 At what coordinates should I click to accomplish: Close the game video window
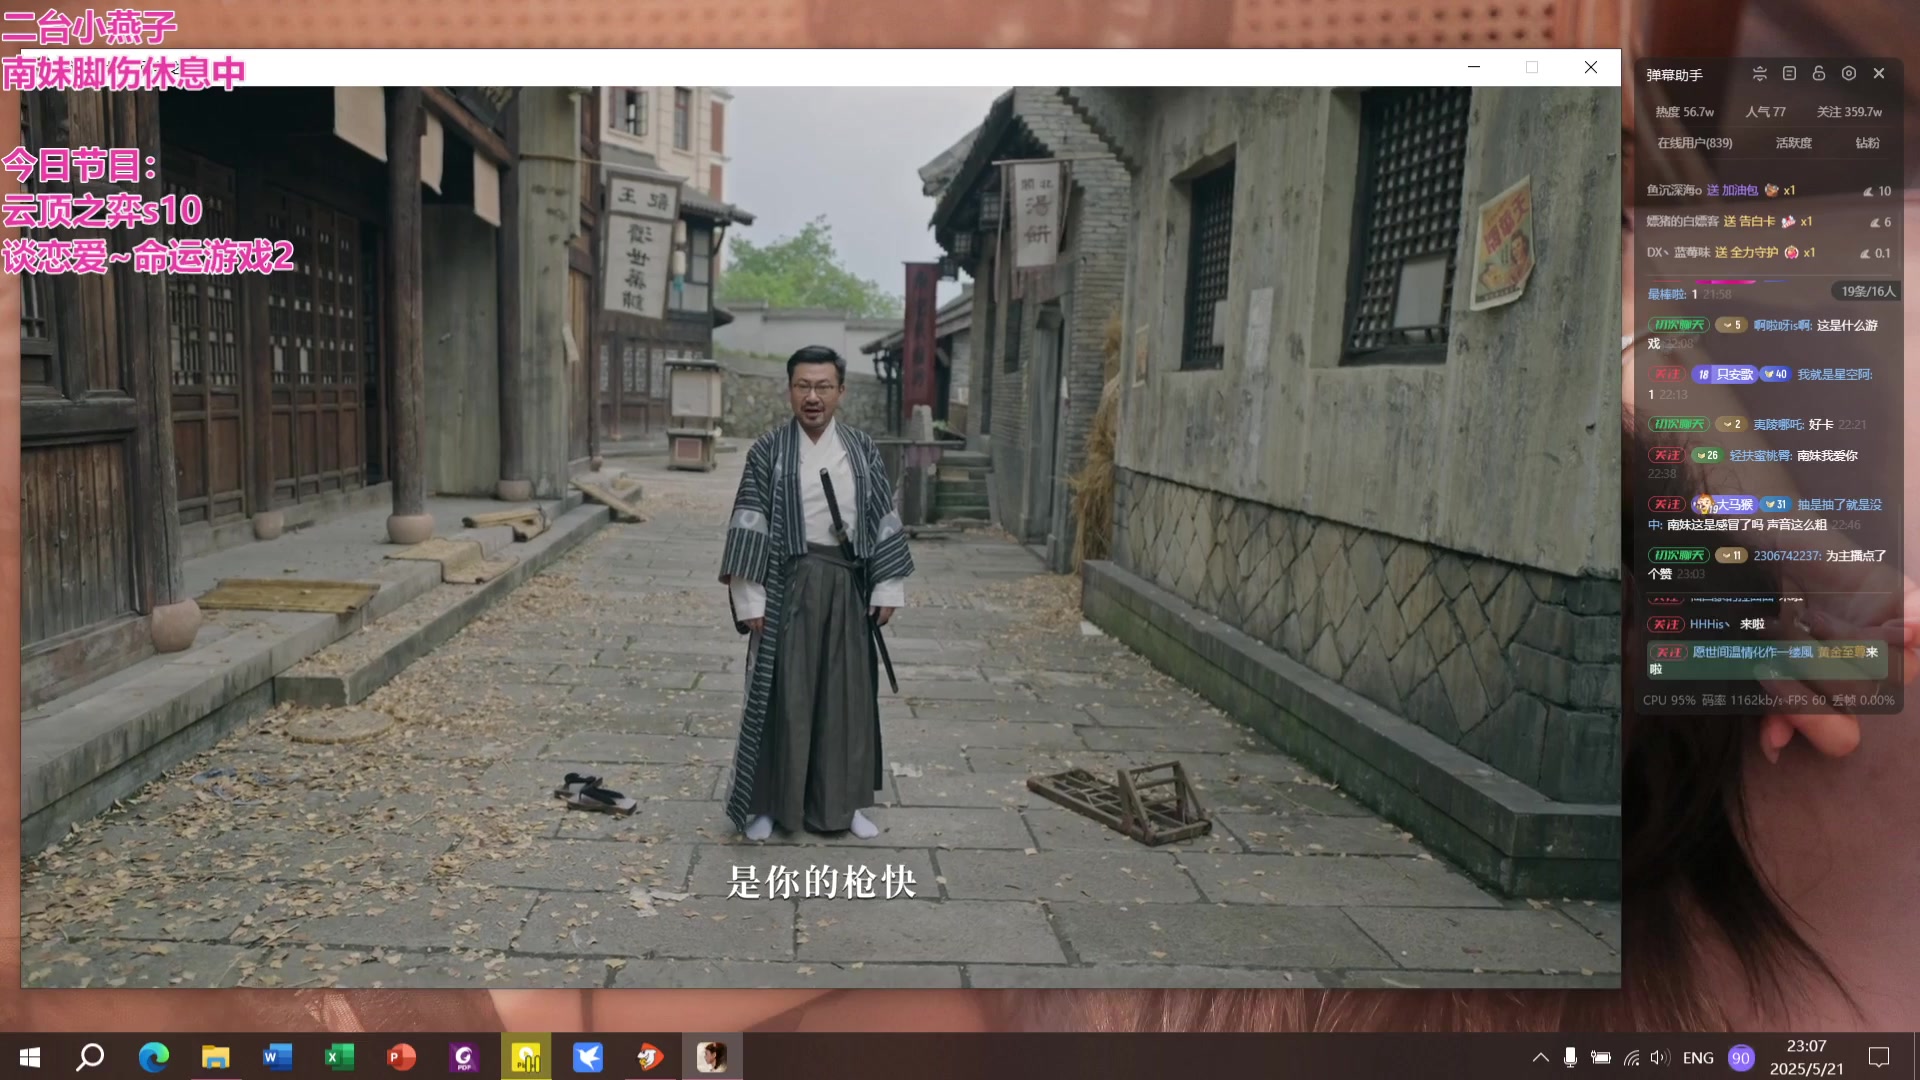point(1590,67)
